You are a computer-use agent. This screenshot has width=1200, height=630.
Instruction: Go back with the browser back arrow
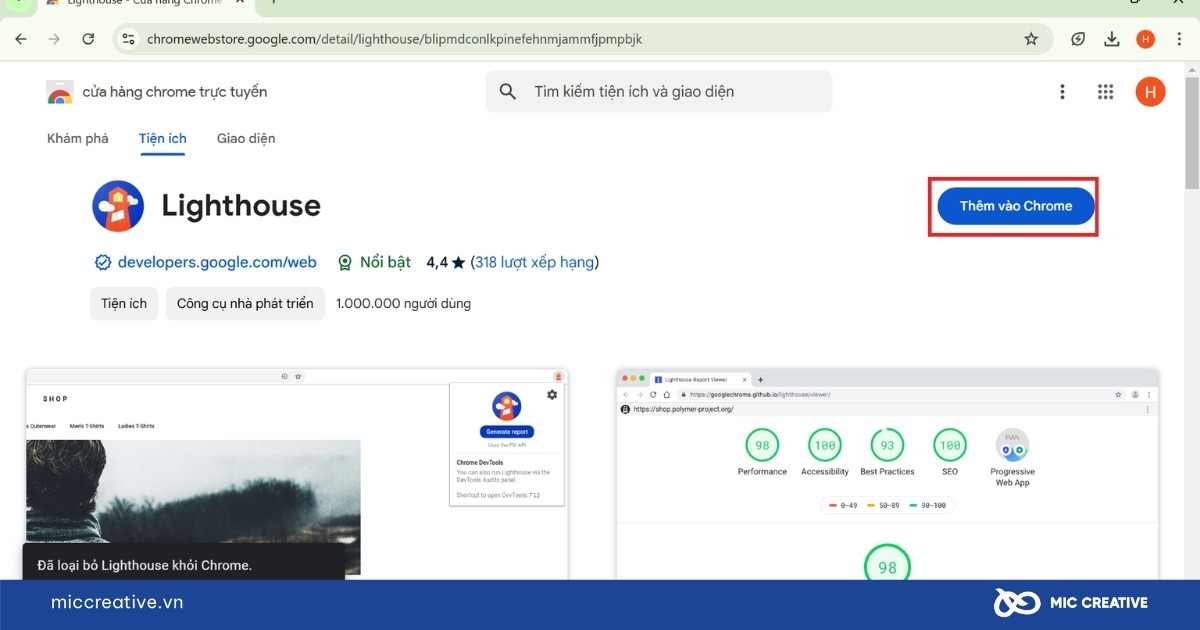point(21,39)
